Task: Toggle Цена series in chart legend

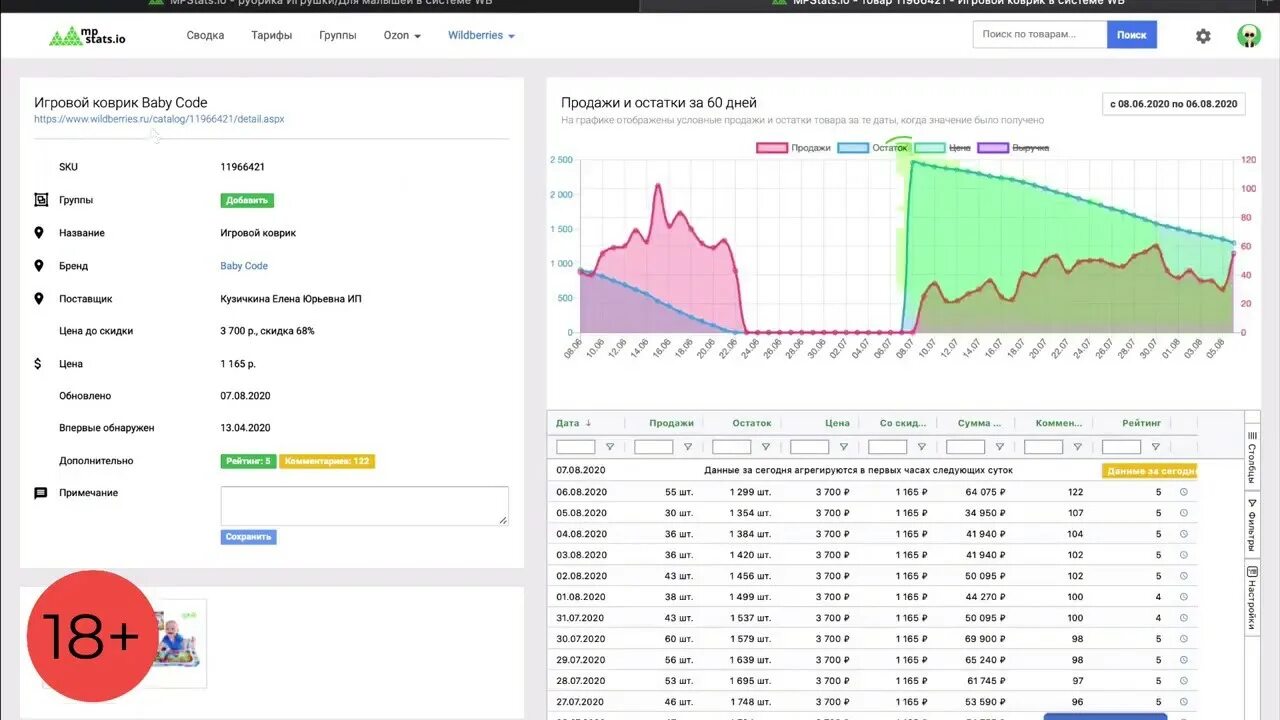Action: coord(943,148)
